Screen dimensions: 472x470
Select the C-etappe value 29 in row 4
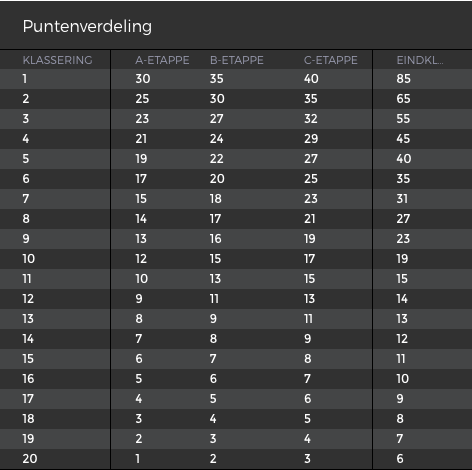tap(311, 139)
